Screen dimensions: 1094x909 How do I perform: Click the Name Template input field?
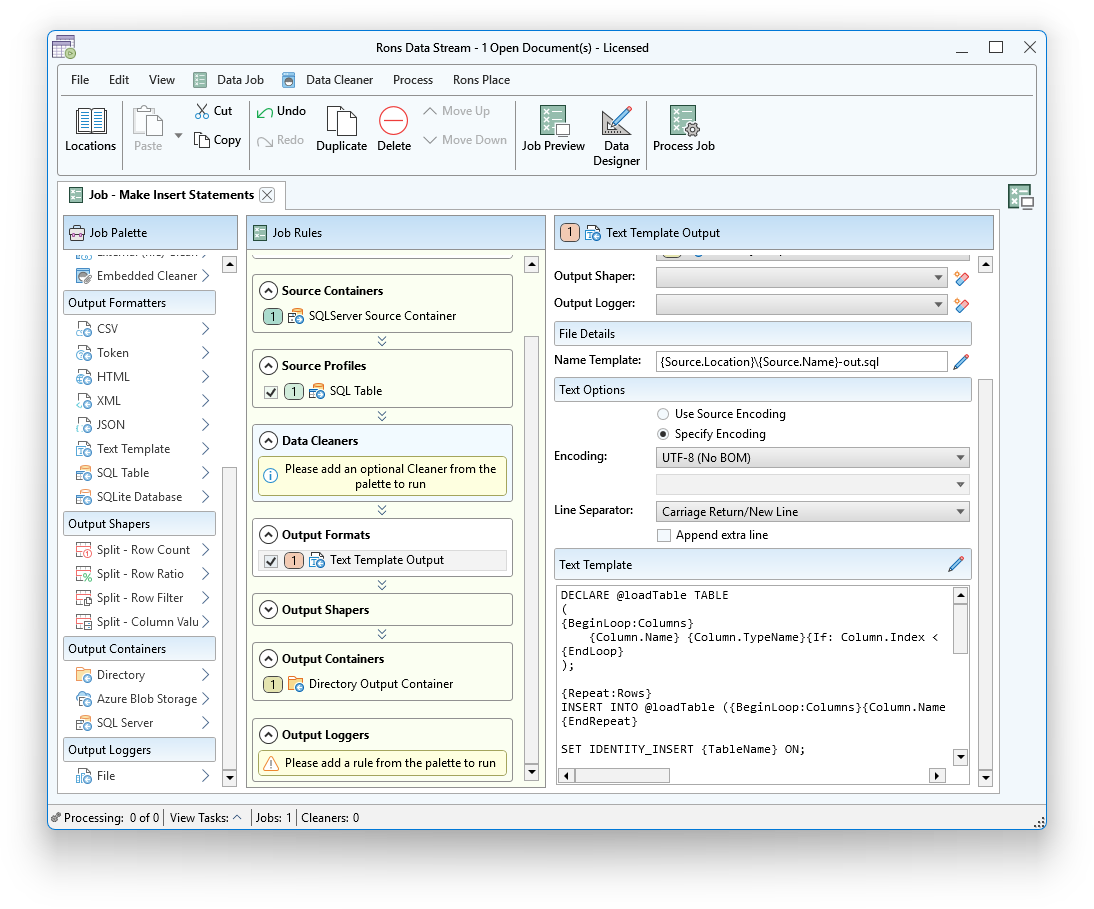801,361
